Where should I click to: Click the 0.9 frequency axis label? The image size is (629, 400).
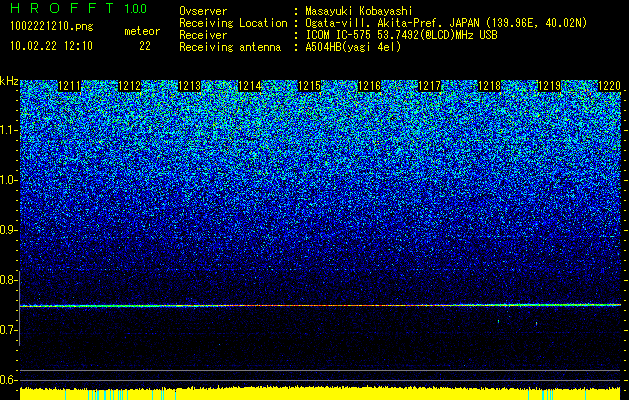(x=8, y=230)
